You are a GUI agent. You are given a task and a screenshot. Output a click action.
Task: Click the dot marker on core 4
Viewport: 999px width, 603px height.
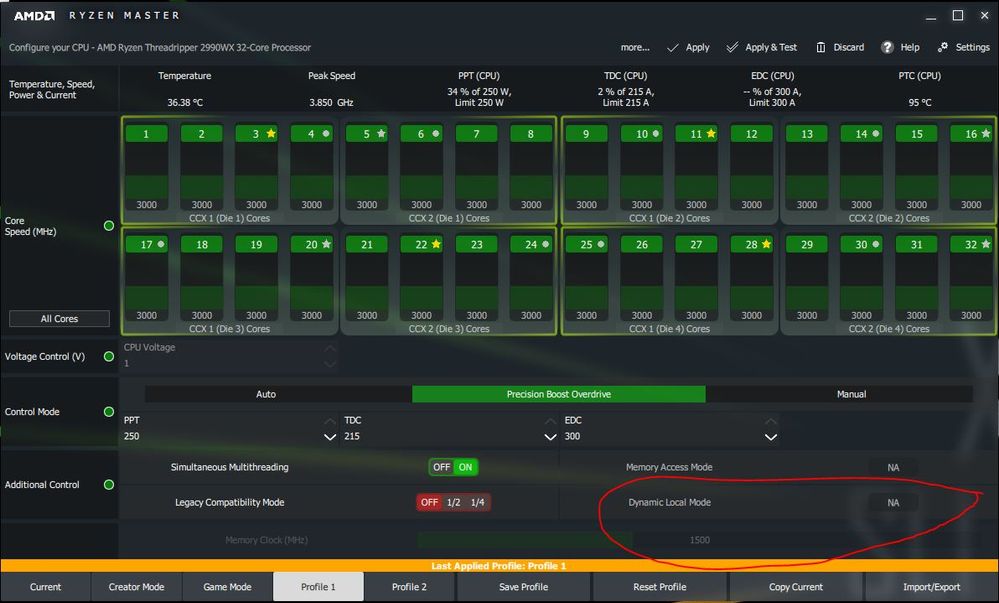click(x=326, y=133)
